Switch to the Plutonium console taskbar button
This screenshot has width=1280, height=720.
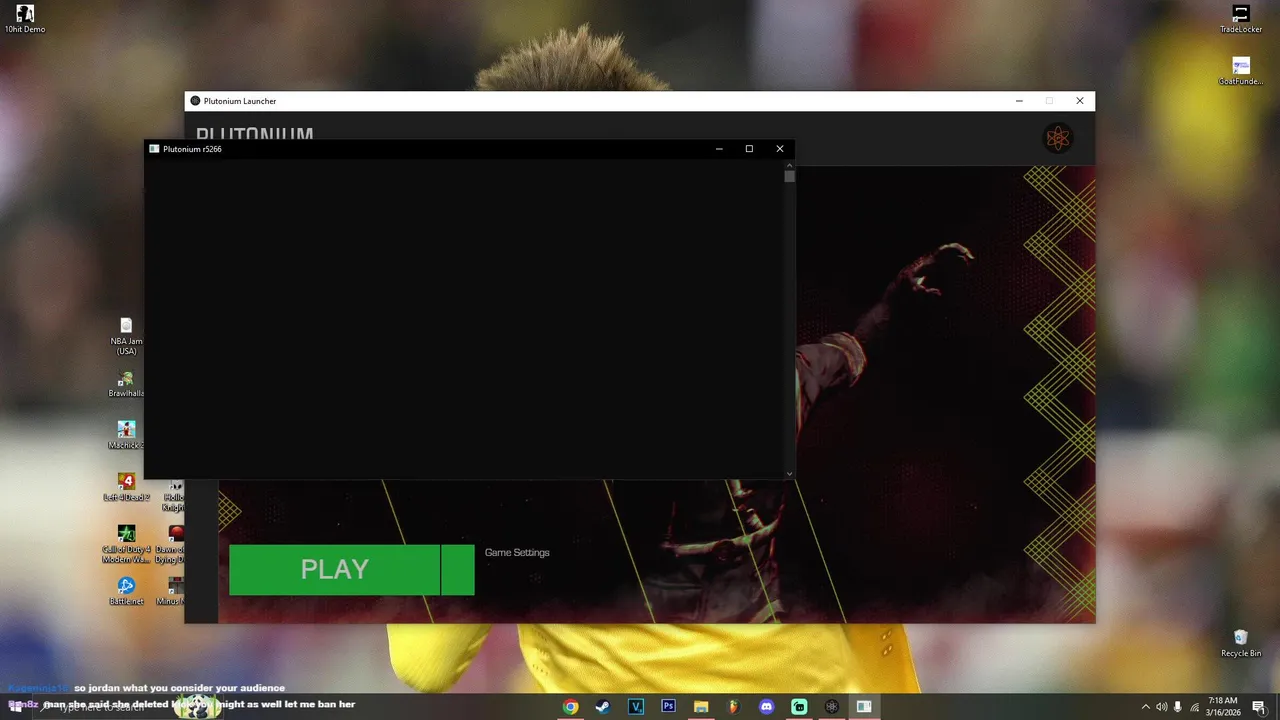point(864,707)
